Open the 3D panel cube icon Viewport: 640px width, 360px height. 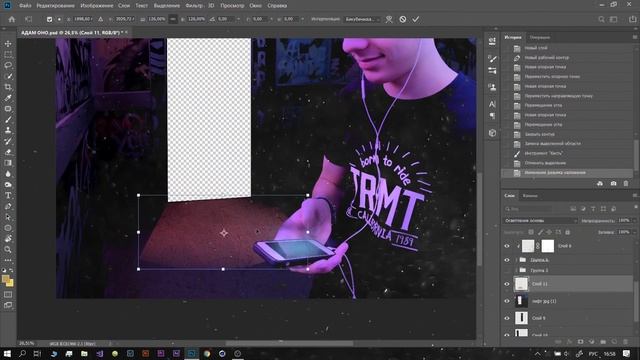pos(492,133)
